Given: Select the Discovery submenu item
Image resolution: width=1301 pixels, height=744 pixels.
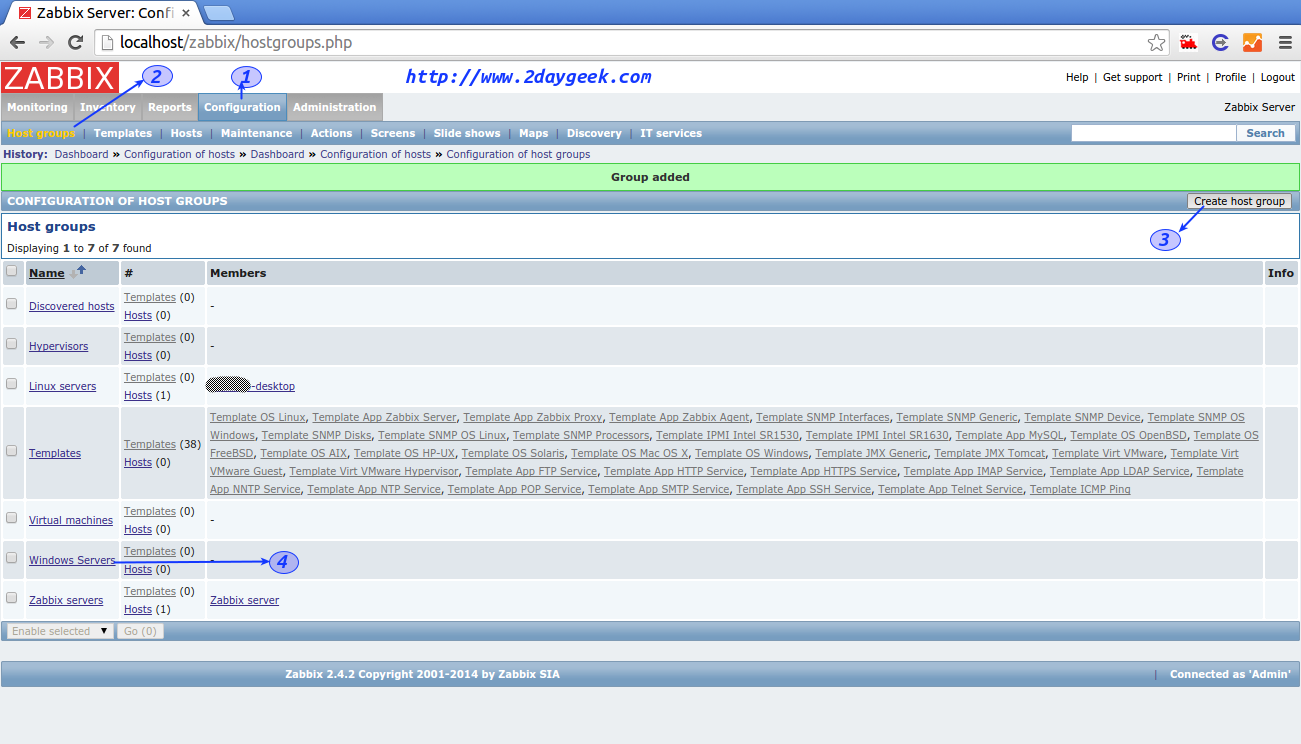Looking at the screenshot, I should (x=594, y=133).
